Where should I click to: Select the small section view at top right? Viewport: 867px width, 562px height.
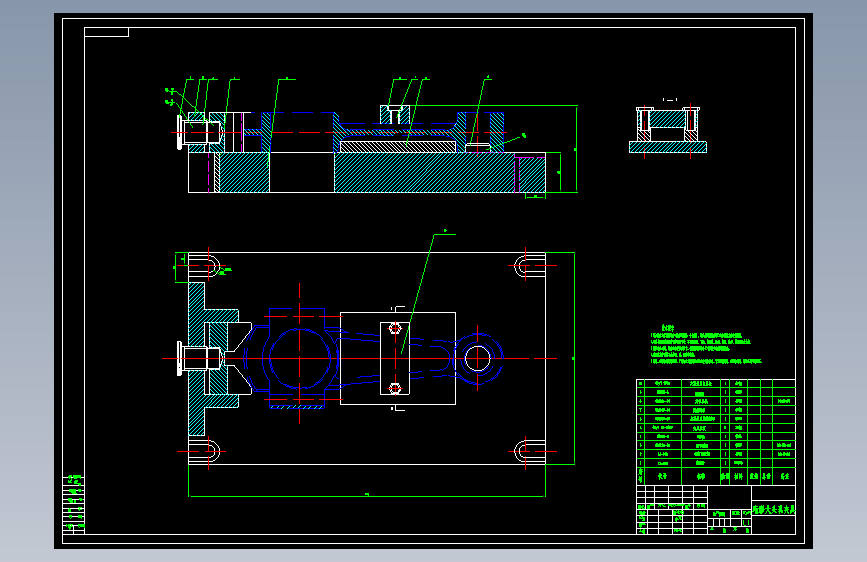(x=668, y=130)
